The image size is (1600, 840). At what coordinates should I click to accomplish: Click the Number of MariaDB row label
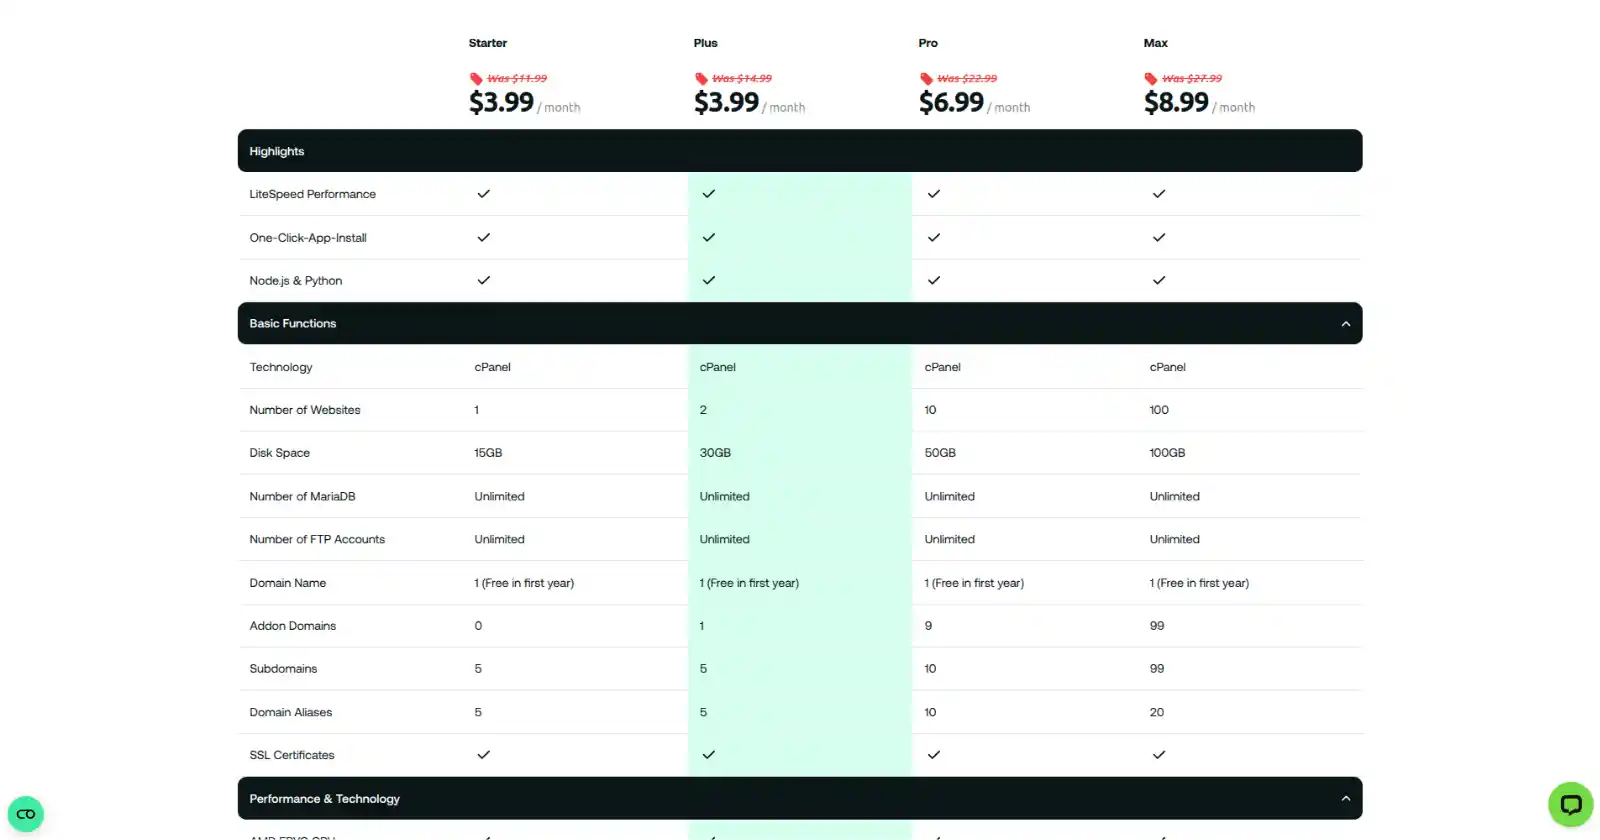click(x=303, y=496)
